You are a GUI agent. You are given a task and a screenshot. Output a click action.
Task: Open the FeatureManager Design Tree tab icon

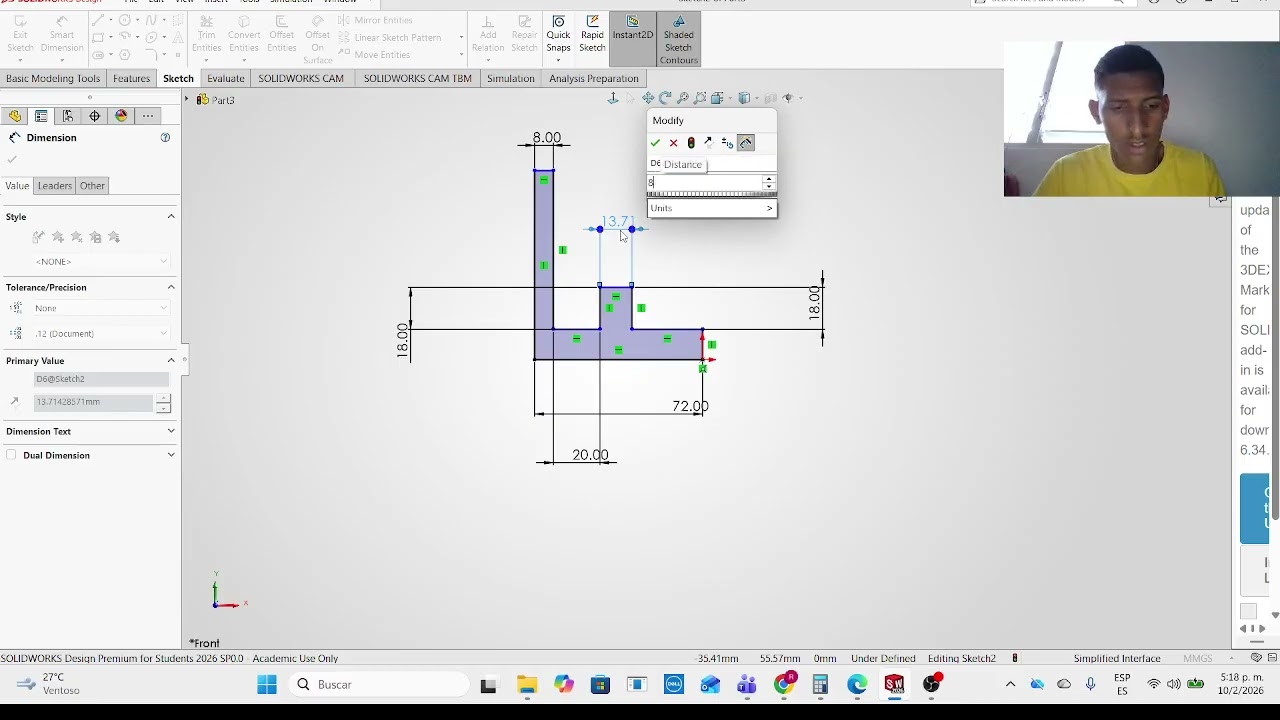click(15, 116)
